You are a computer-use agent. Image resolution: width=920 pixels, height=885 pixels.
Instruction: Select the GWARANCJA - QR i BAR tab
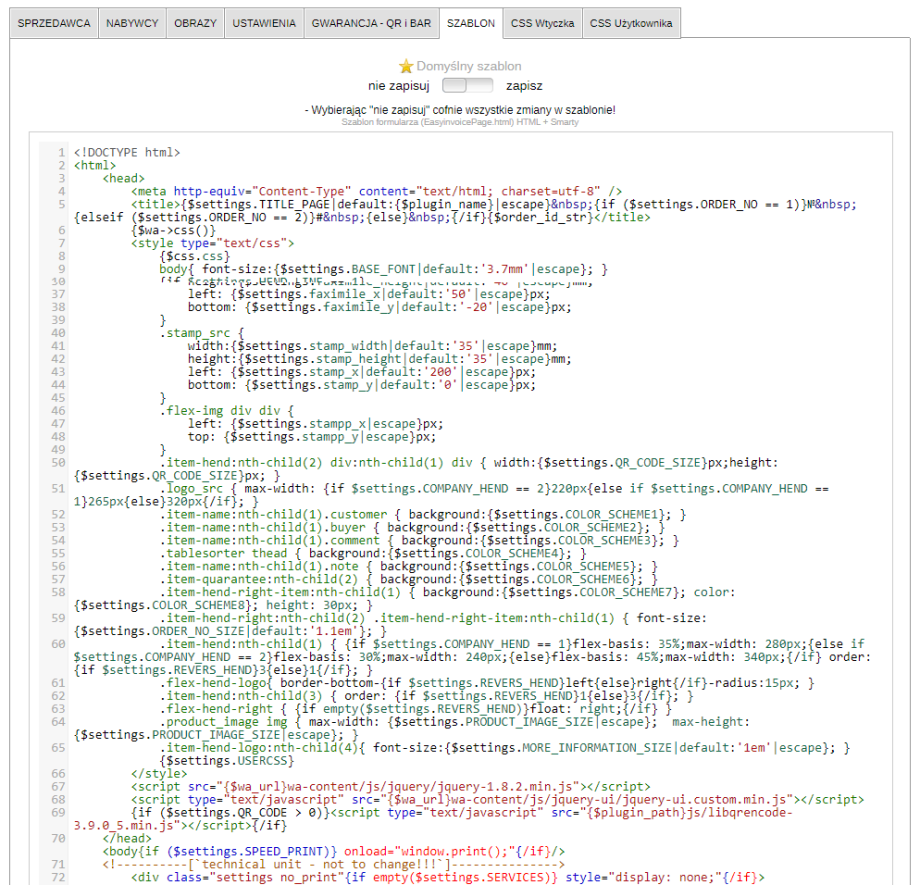(x=371, y=23)
